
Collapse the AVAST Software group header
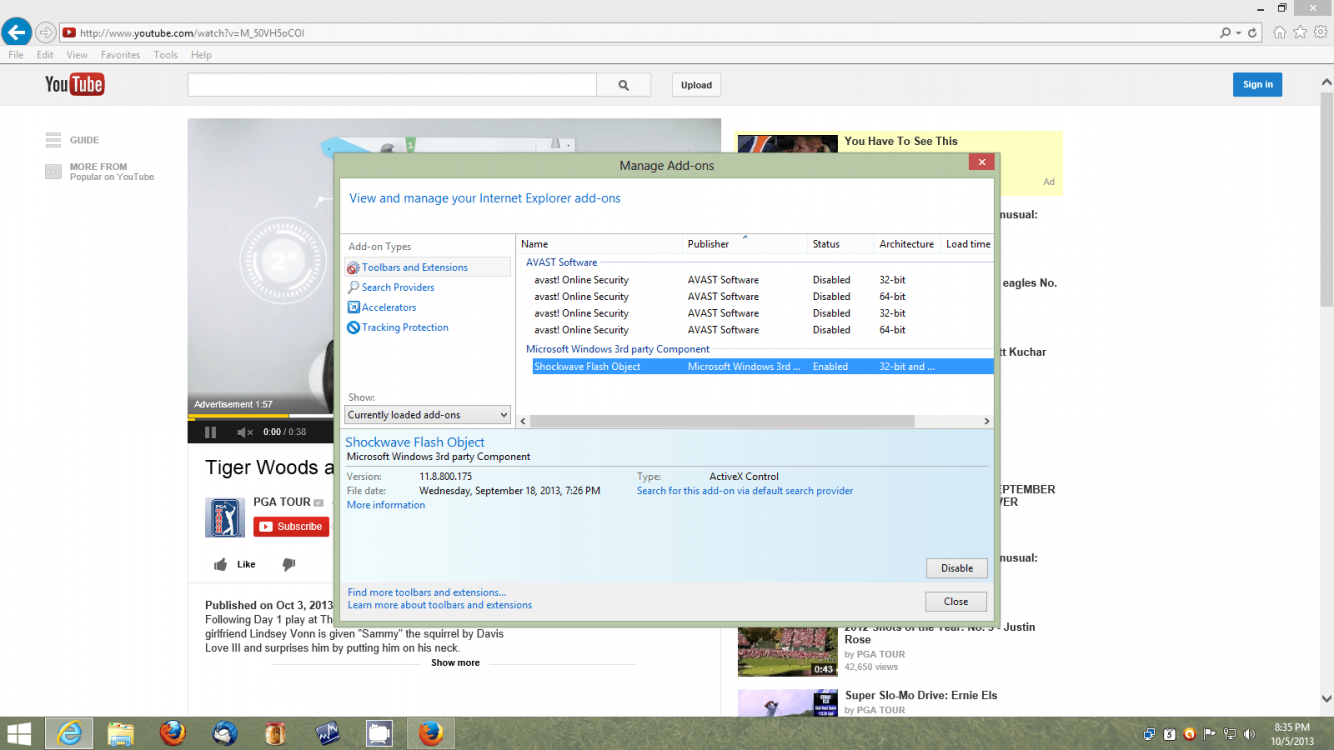point(561,262)
